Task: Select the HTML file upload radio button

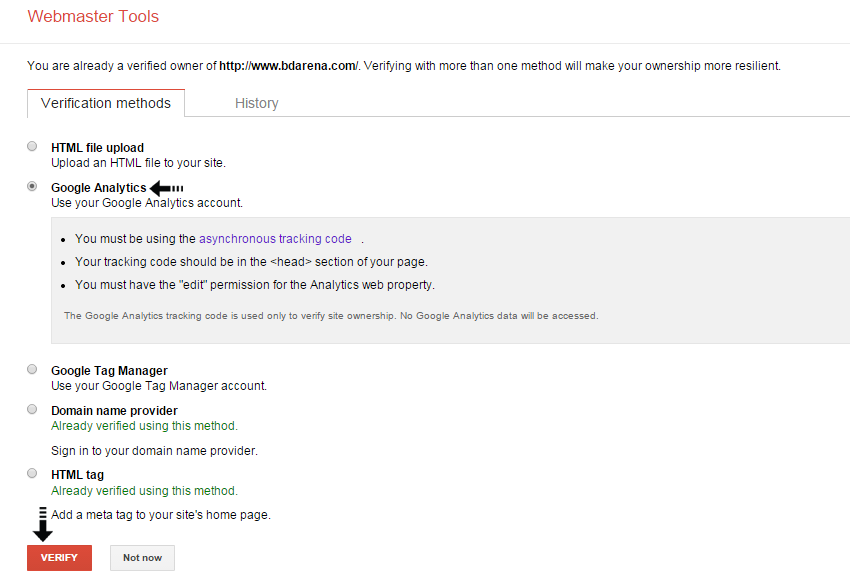Action: 33,146
